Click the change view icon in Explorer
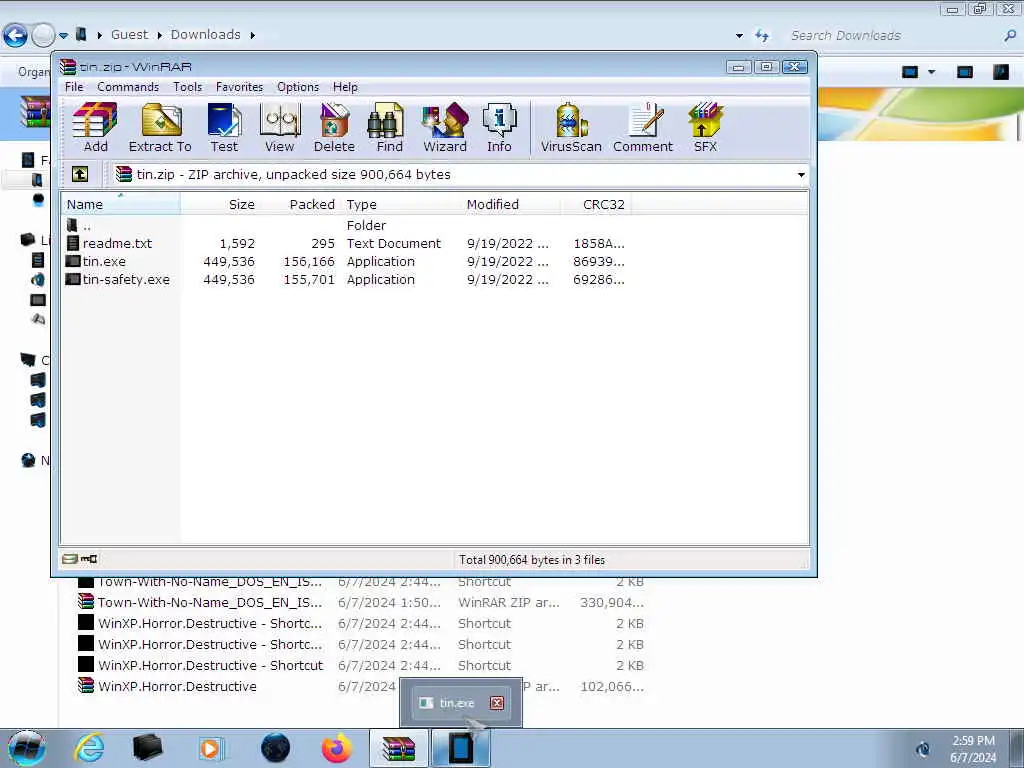 coord(910,72)
